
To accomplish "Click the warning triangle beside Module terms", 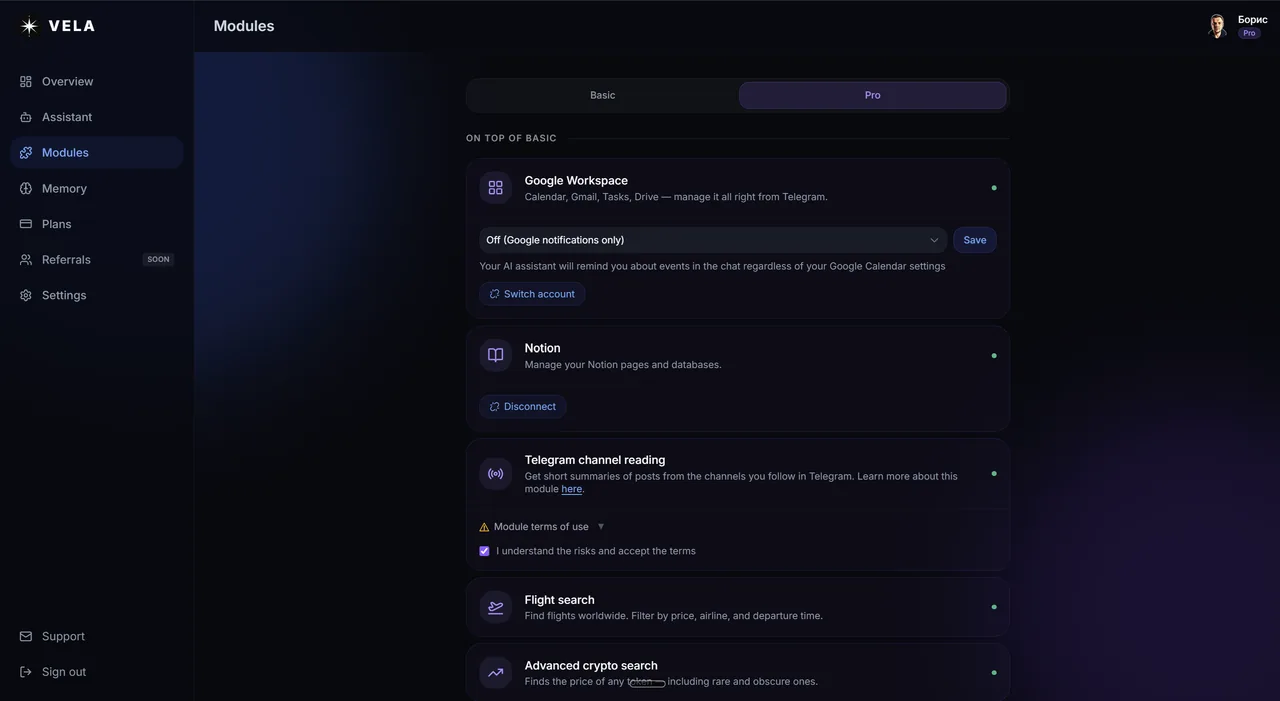I will (484, 527).
